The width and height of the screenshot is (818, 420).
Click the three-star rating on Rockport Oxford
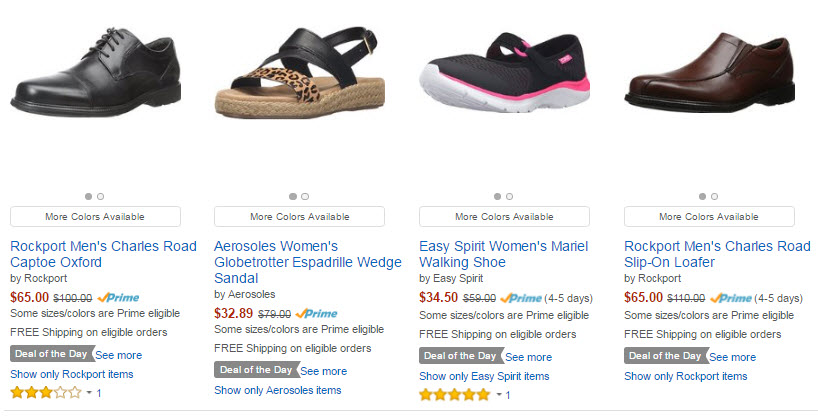[x=45, y=393]
